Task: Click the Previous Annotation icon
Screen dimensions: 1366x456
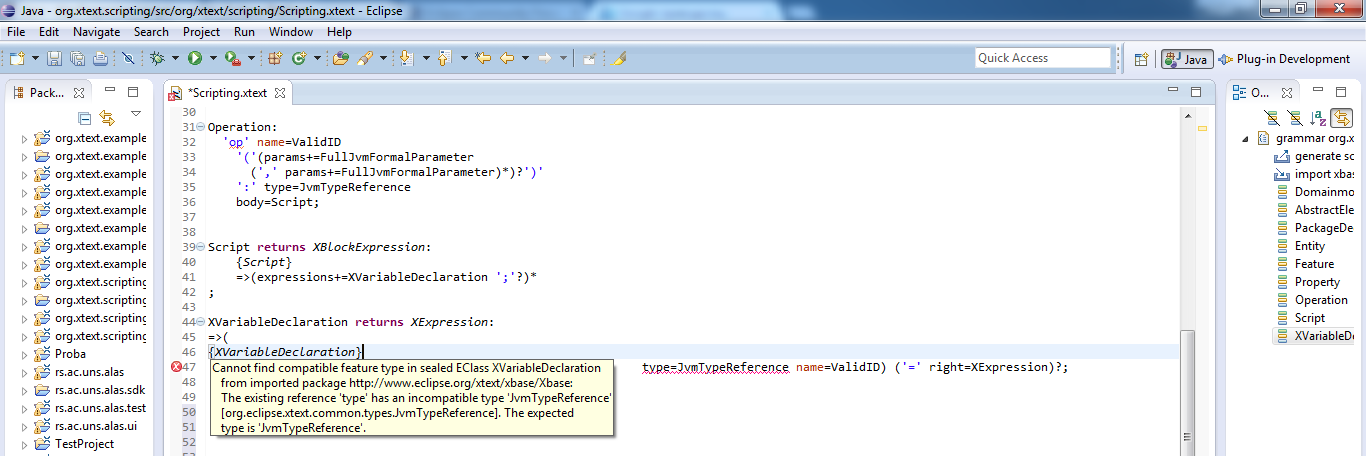Action: click(x=445, y=59)
